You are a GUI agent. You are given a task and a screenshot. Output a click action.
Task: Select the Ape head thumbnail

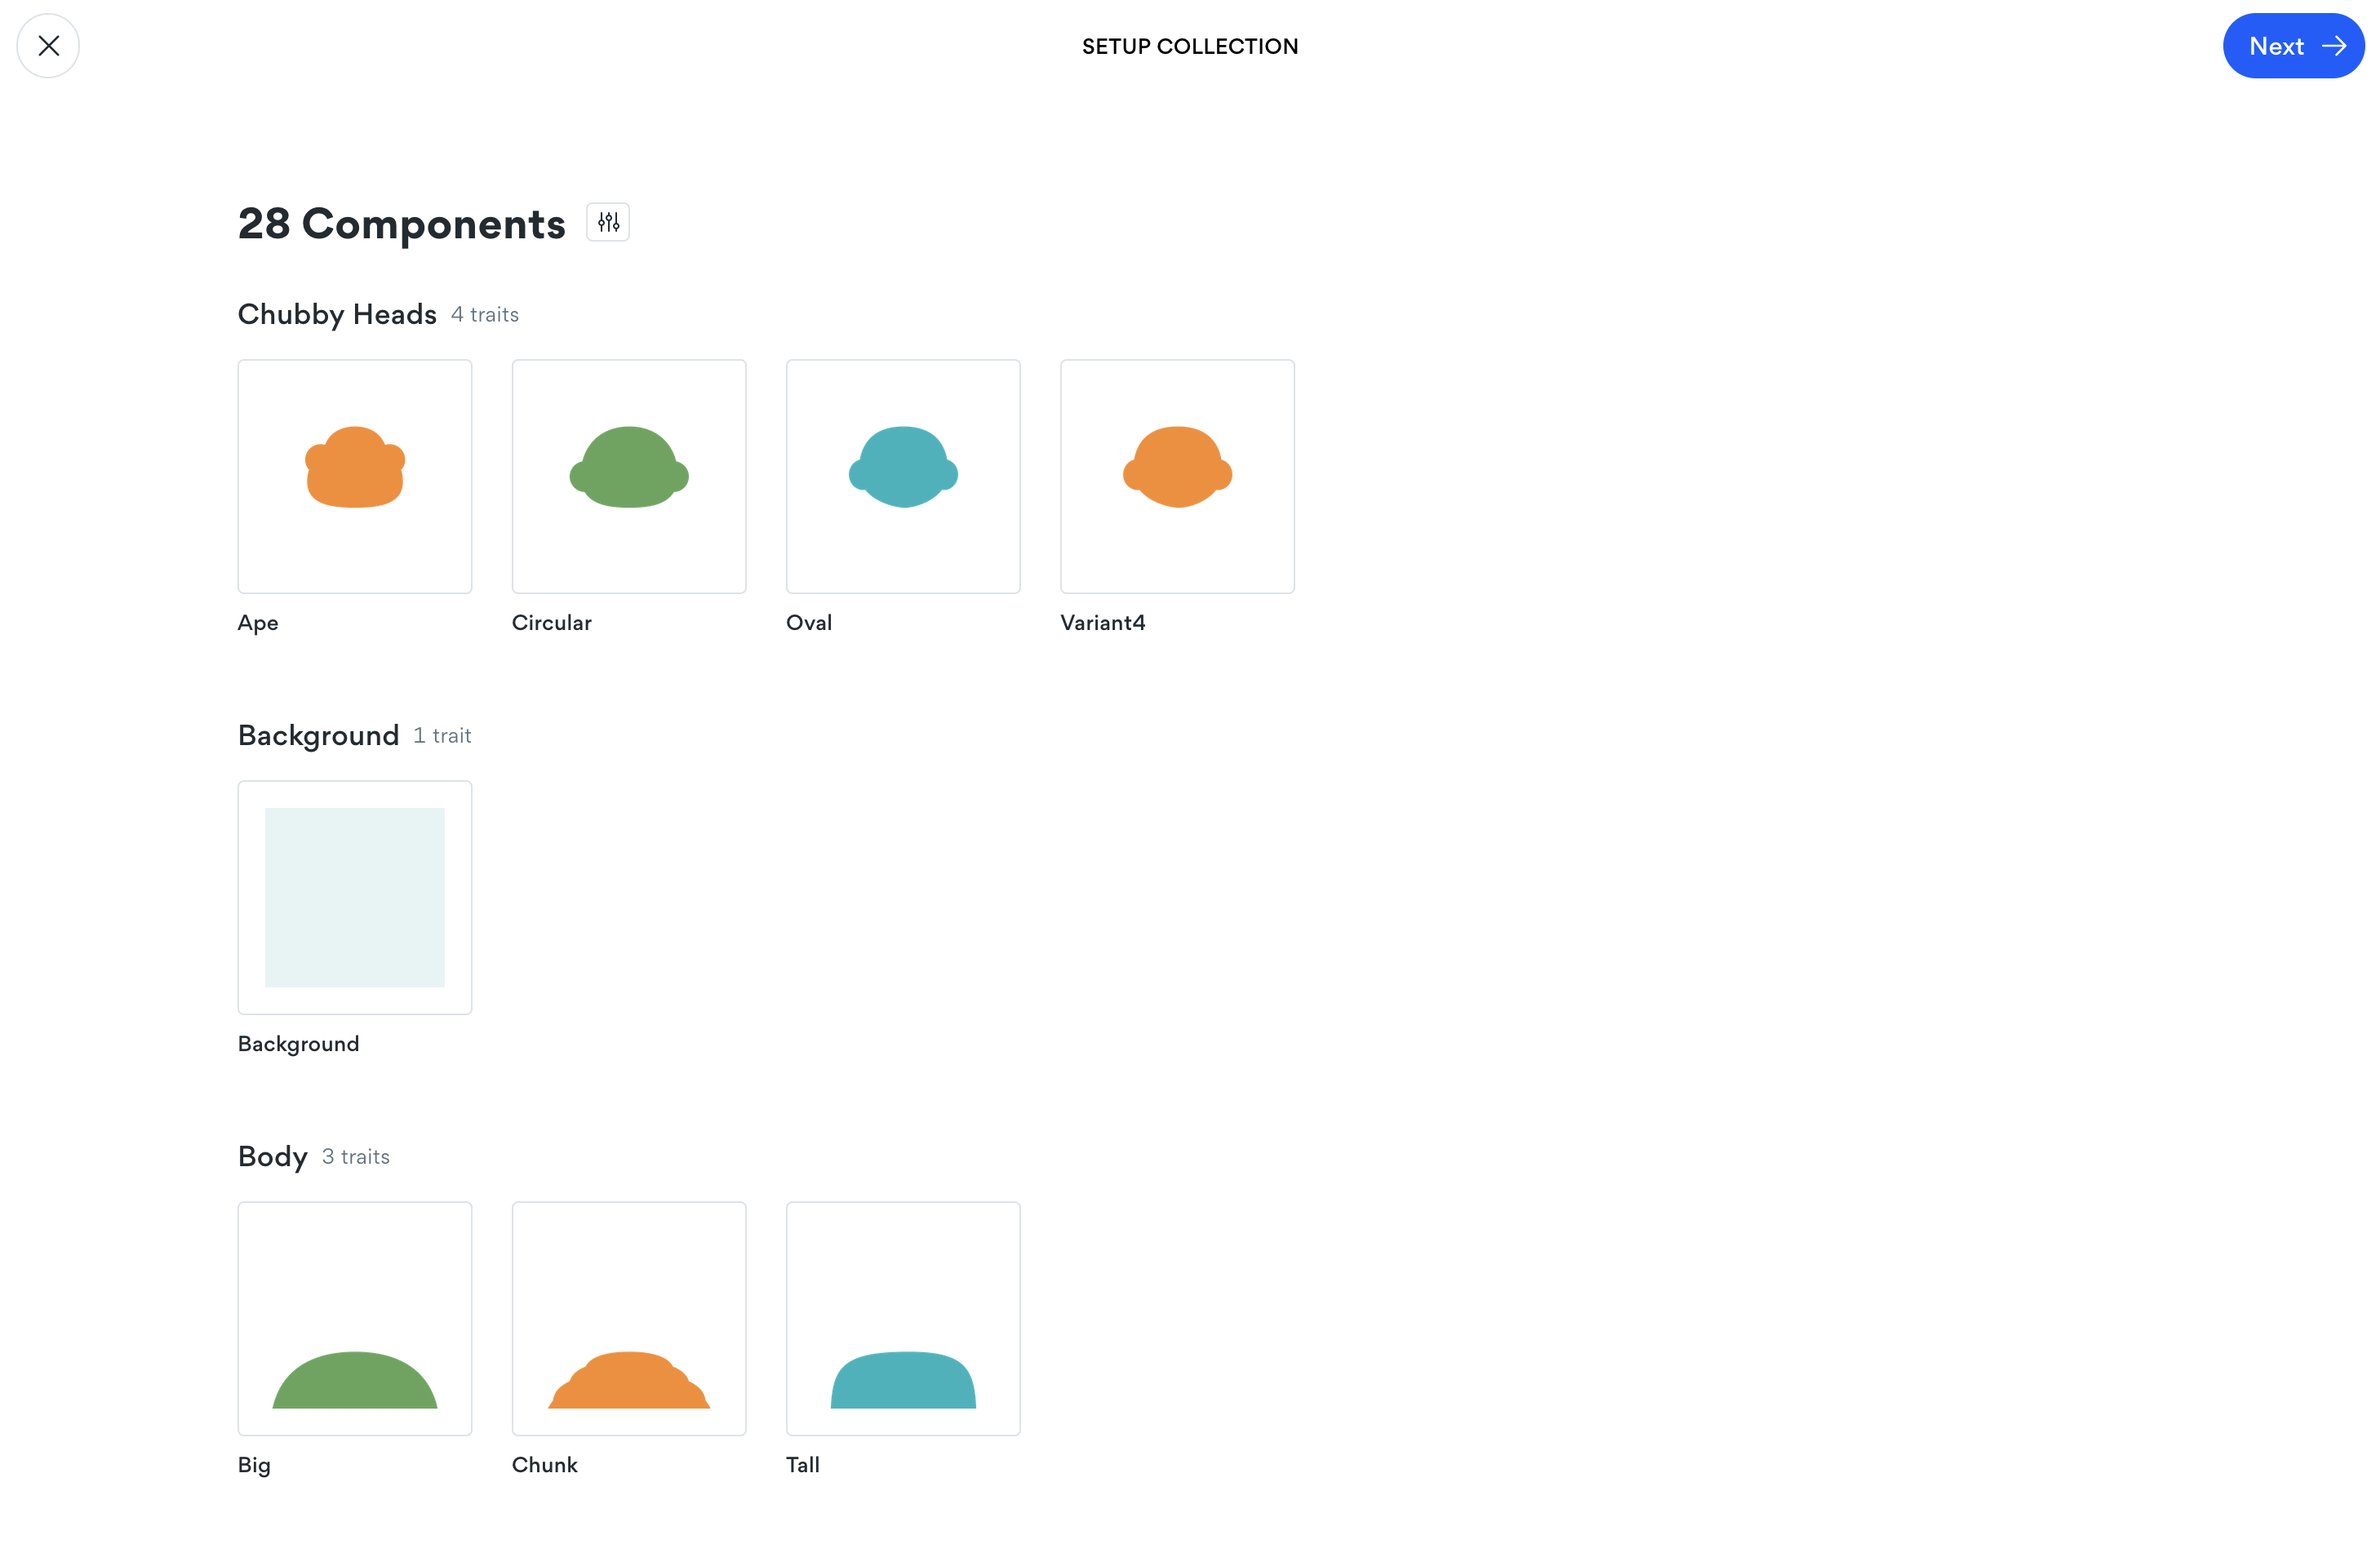[354, 476]
